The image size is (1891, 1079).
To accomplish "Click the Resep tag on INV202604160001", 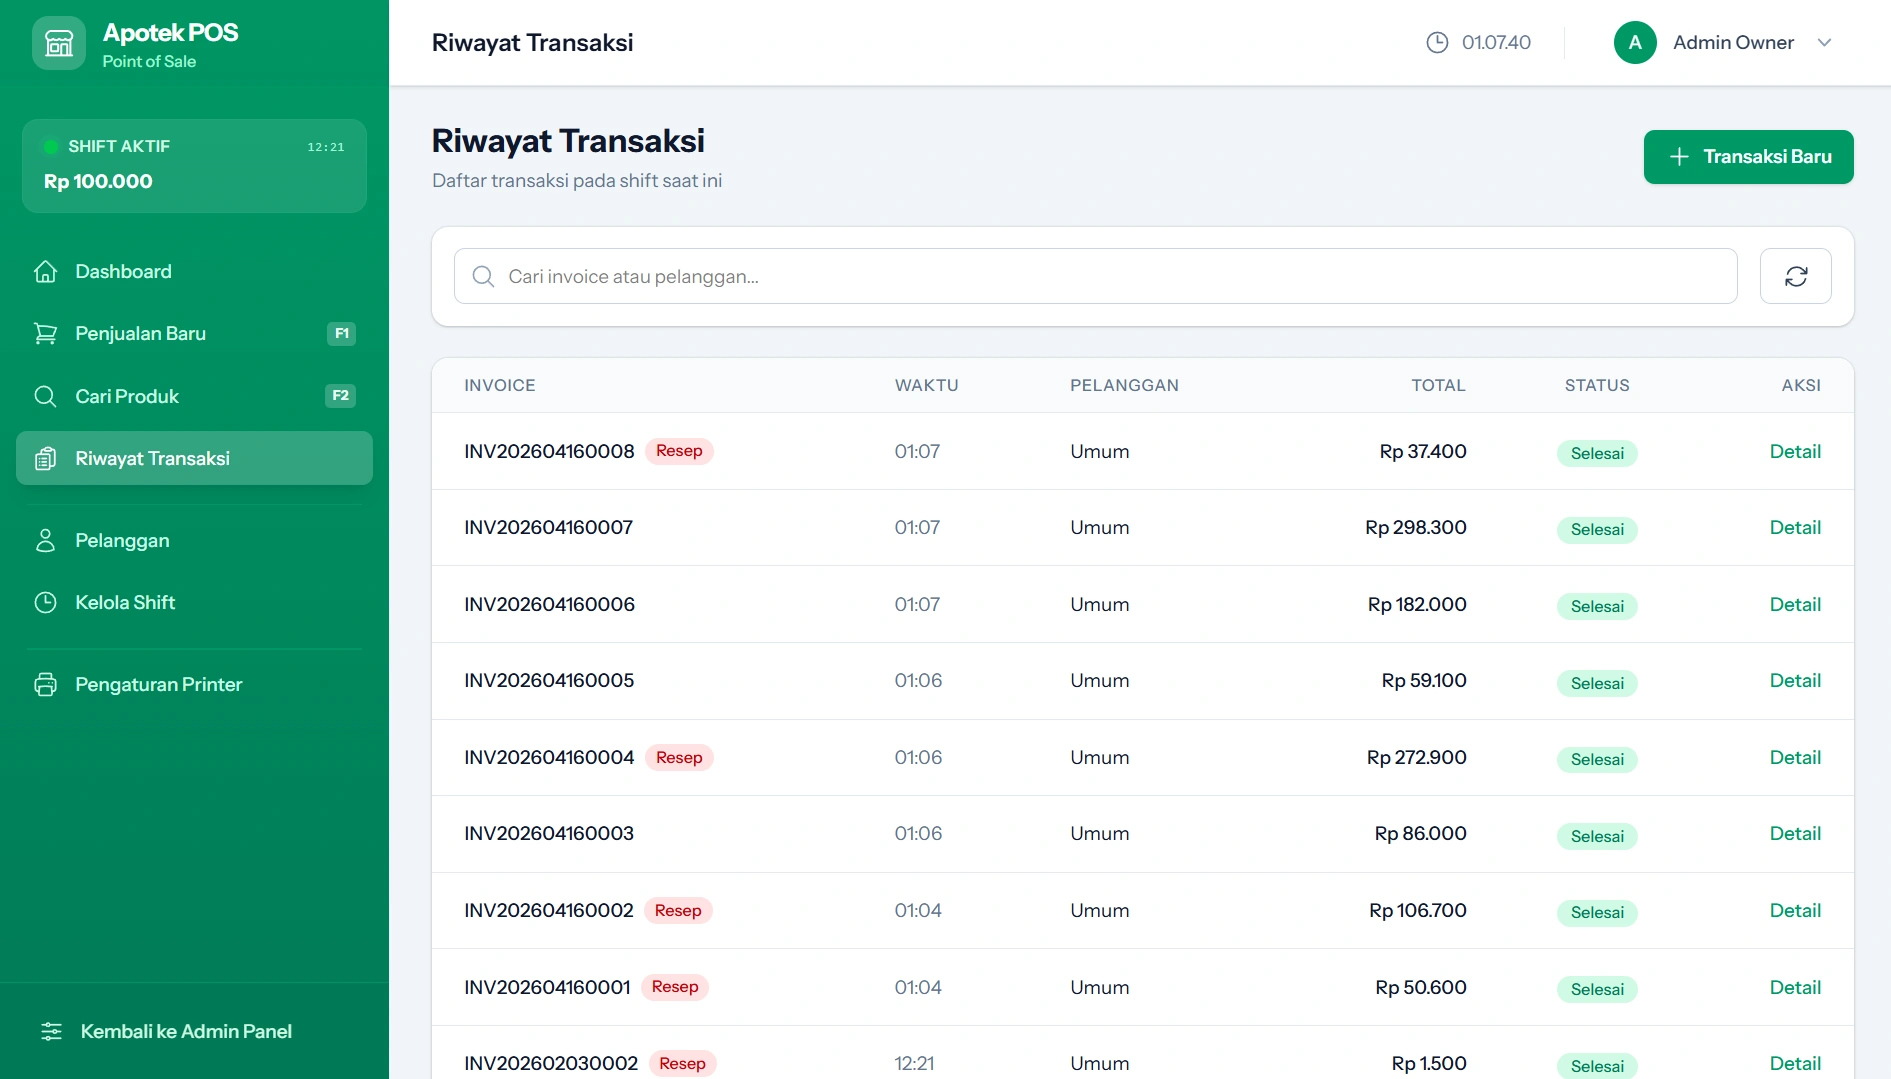I will tap(675, 987).
